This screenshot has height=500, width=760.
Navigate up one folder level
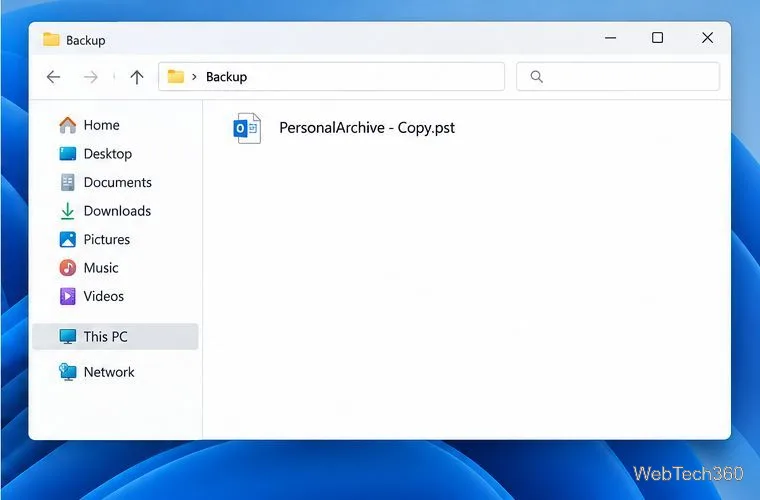(x=137, y=77)
